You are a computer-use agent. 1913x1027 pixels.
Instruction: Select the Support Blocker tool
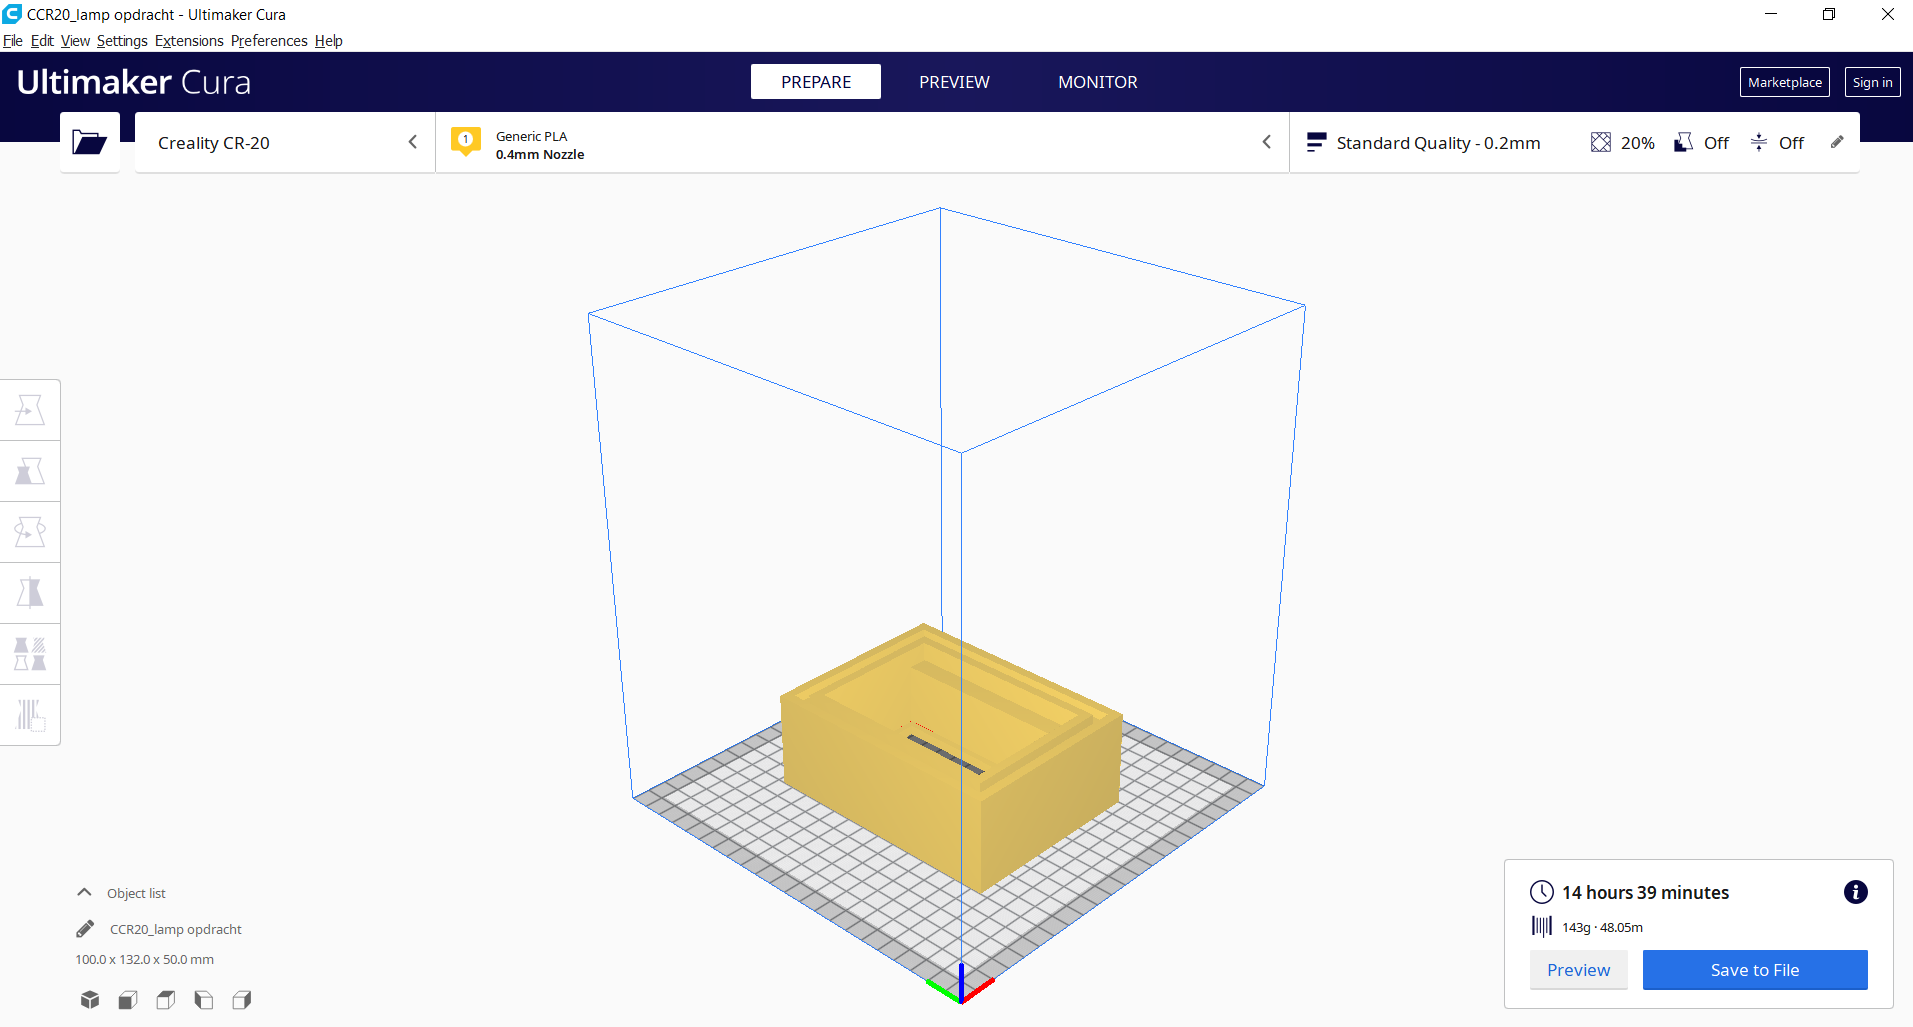tap(30, 715)
